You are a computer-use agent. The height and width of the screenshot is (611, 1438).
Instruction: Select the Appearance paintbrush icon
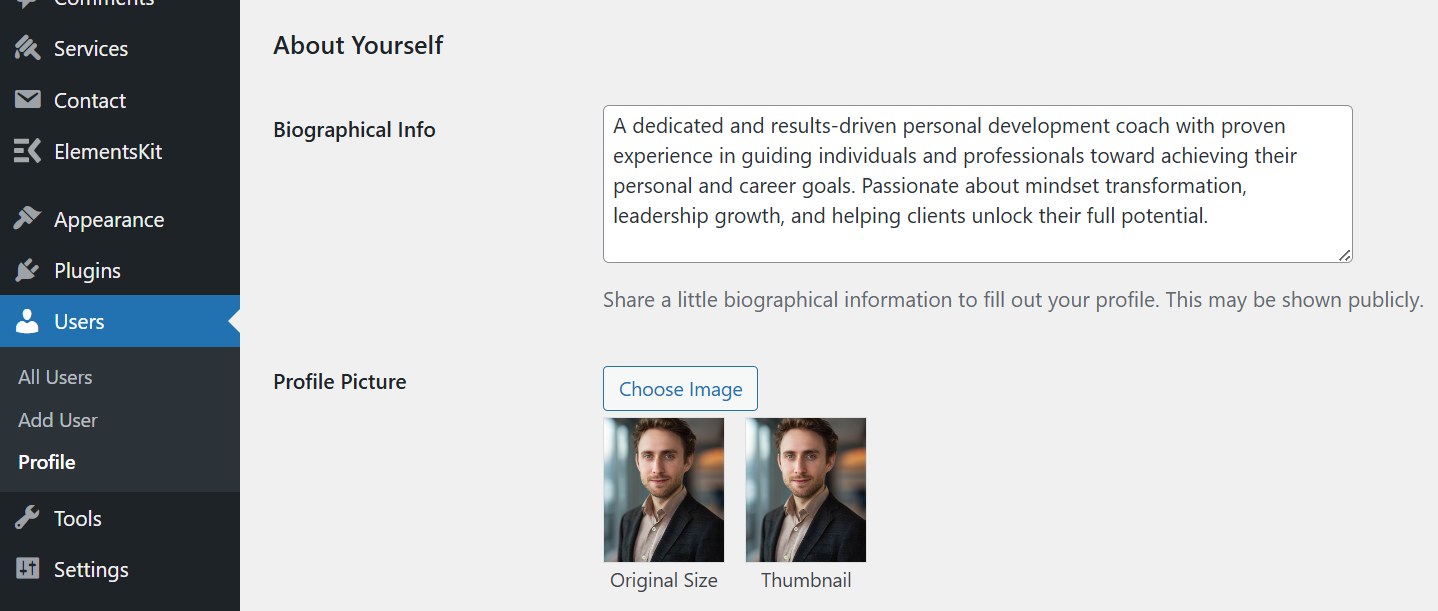coord(26,219)
